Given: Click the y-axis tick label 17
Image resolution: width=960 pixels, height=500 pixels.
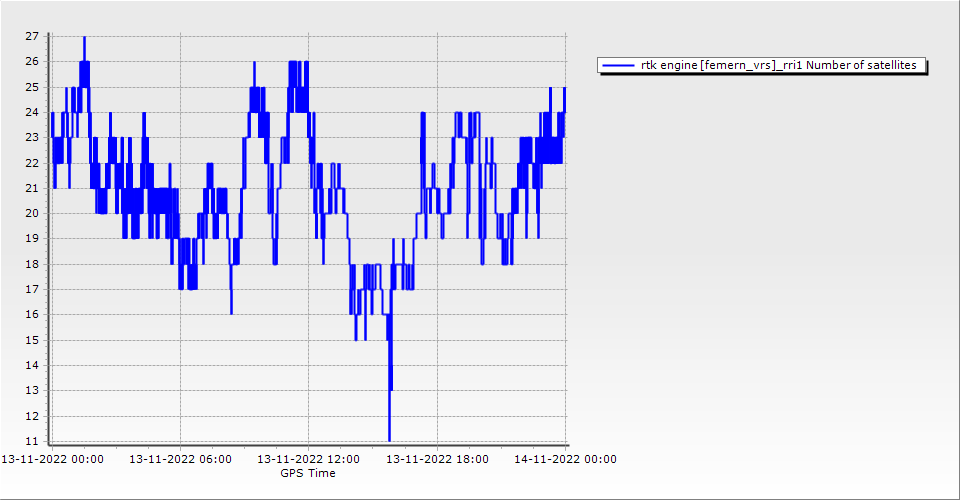Looking at the screenshot, I should pyautogui.click(x=32, y=289).
